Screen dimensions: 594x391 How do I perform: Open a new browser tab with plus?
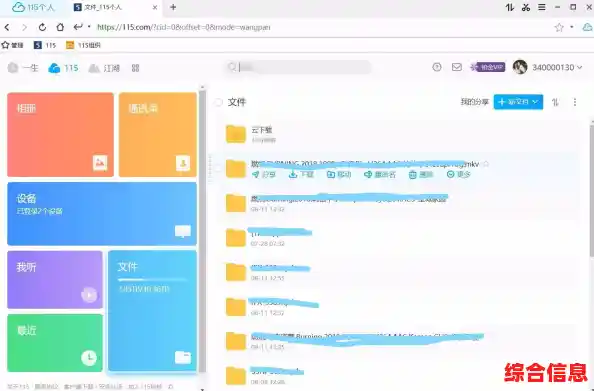(x=173, y=7)
